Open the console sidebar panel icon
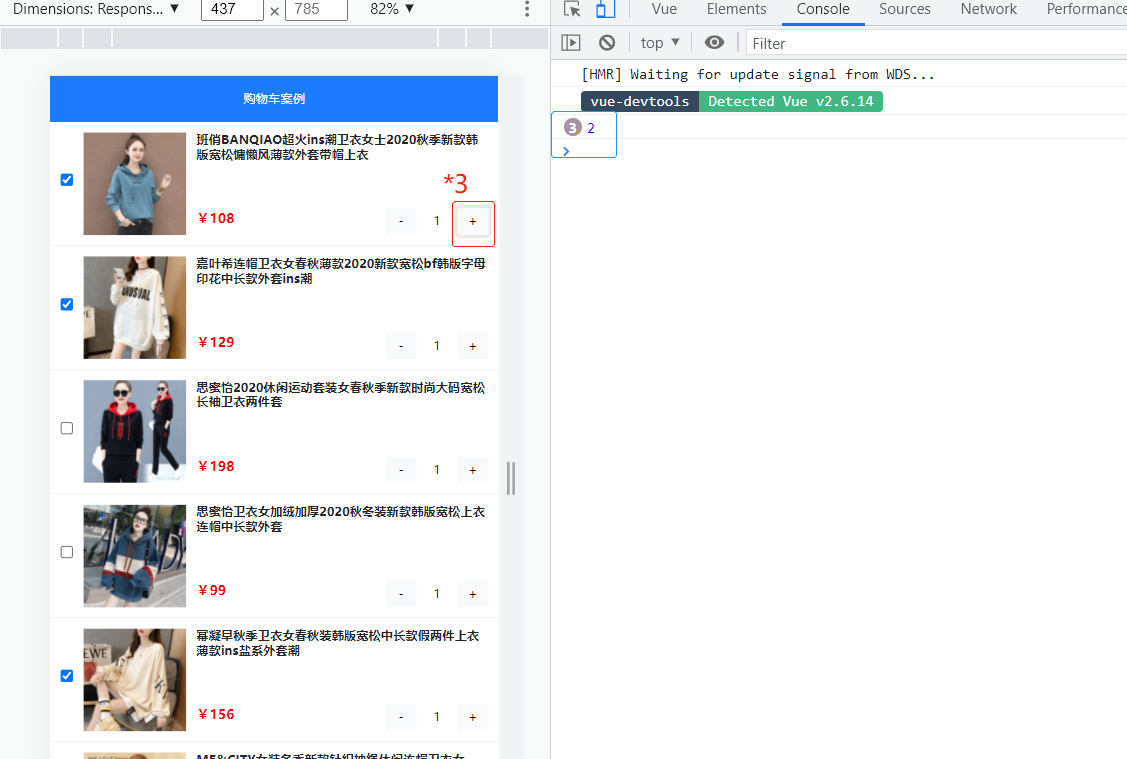This screenshot has width=1127, height=759. 571,43
